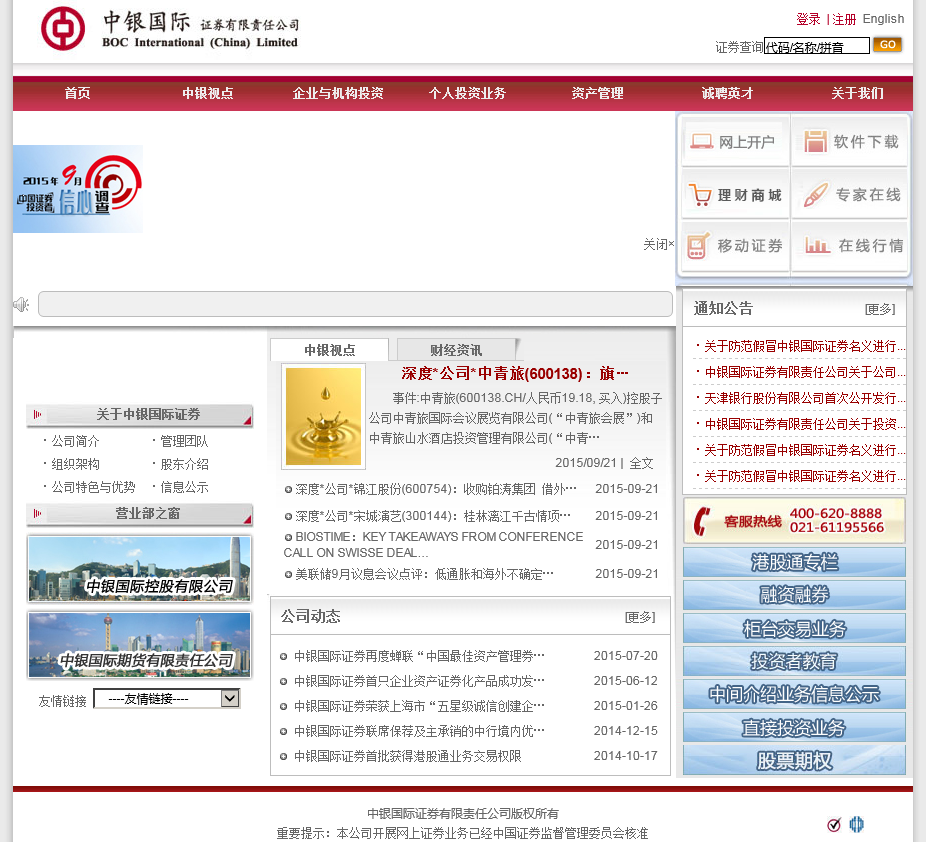926x842 pixels.
Task: Open the 信息公示 link
Action: coord(184,487)
